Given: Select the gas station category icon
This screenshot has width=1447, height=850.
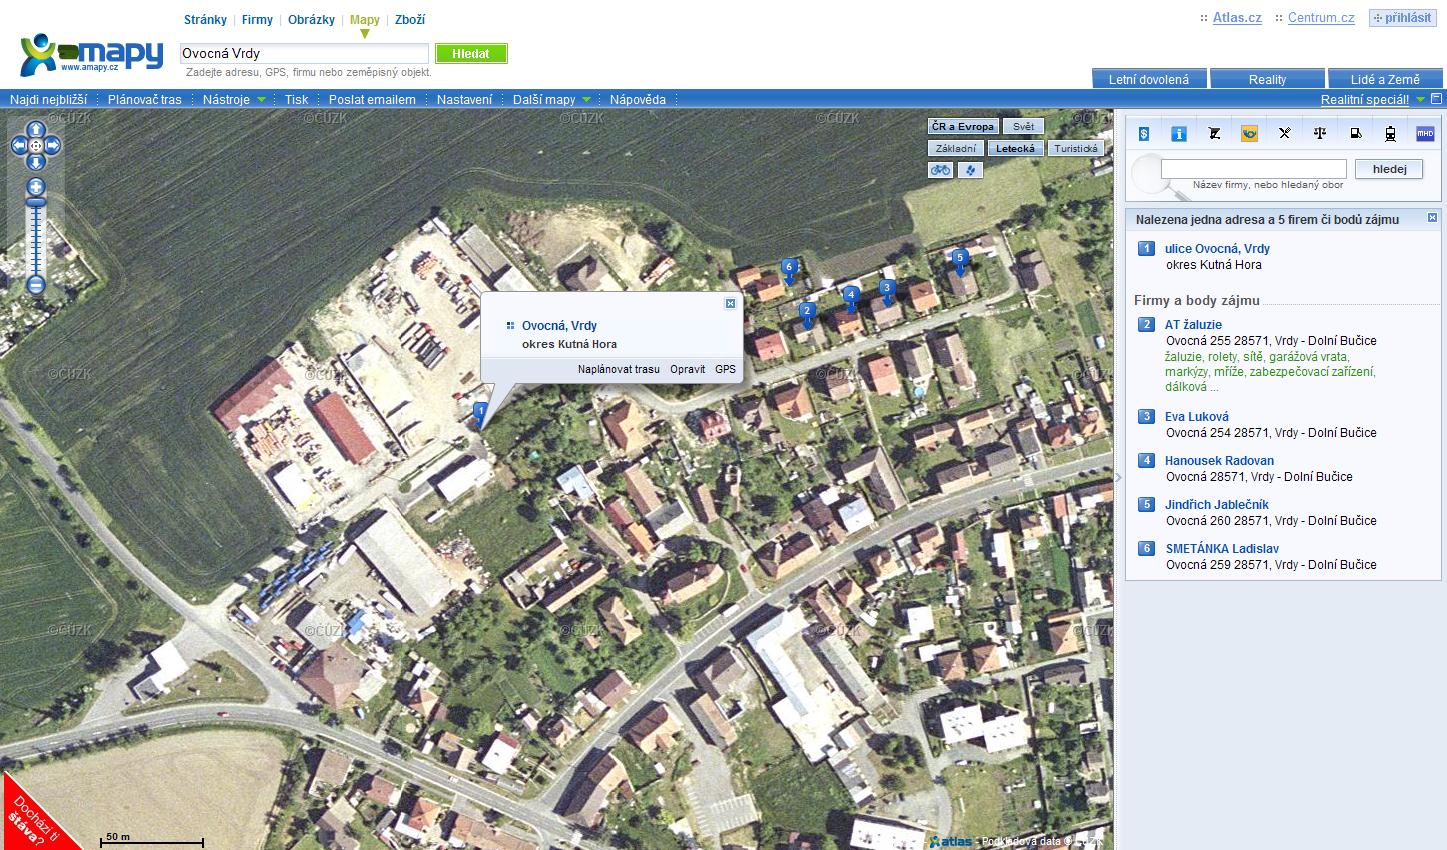Looking at the screenshot, I should (1355, 133).
